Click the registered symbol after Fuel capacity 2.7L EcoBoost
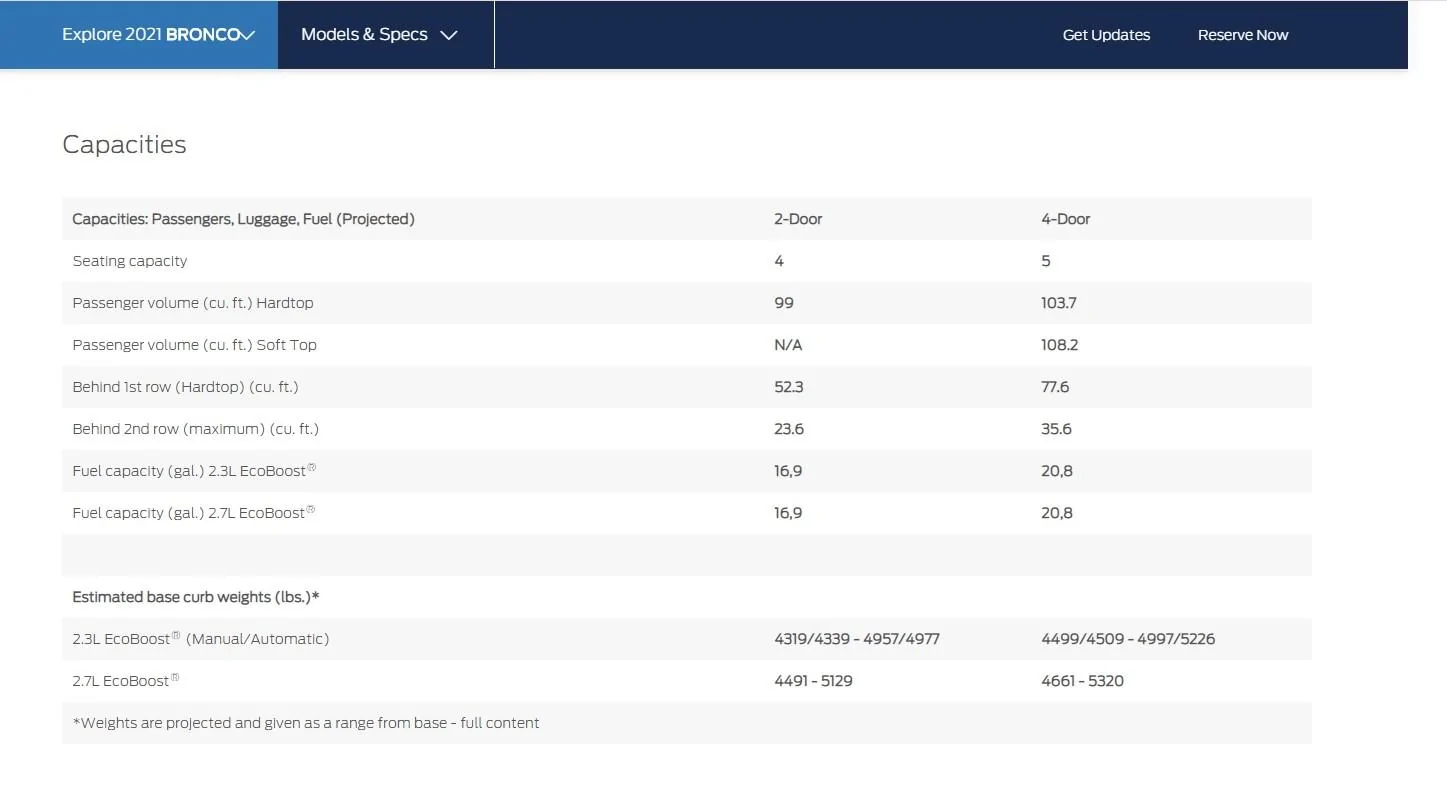This screenshot has height=812, width=1447. (x=311, y=510)
